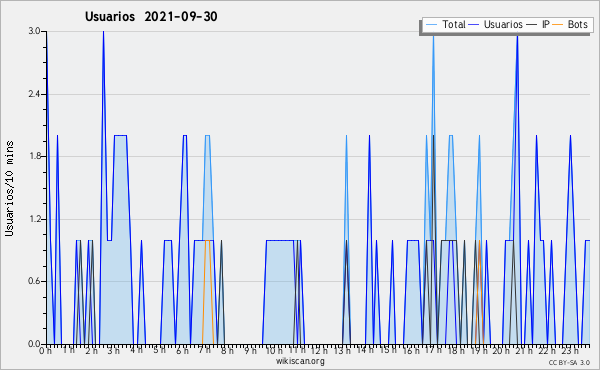Click the y-axis value 0.0
Screen dimensions: 600x370
(x=34, y=344)
